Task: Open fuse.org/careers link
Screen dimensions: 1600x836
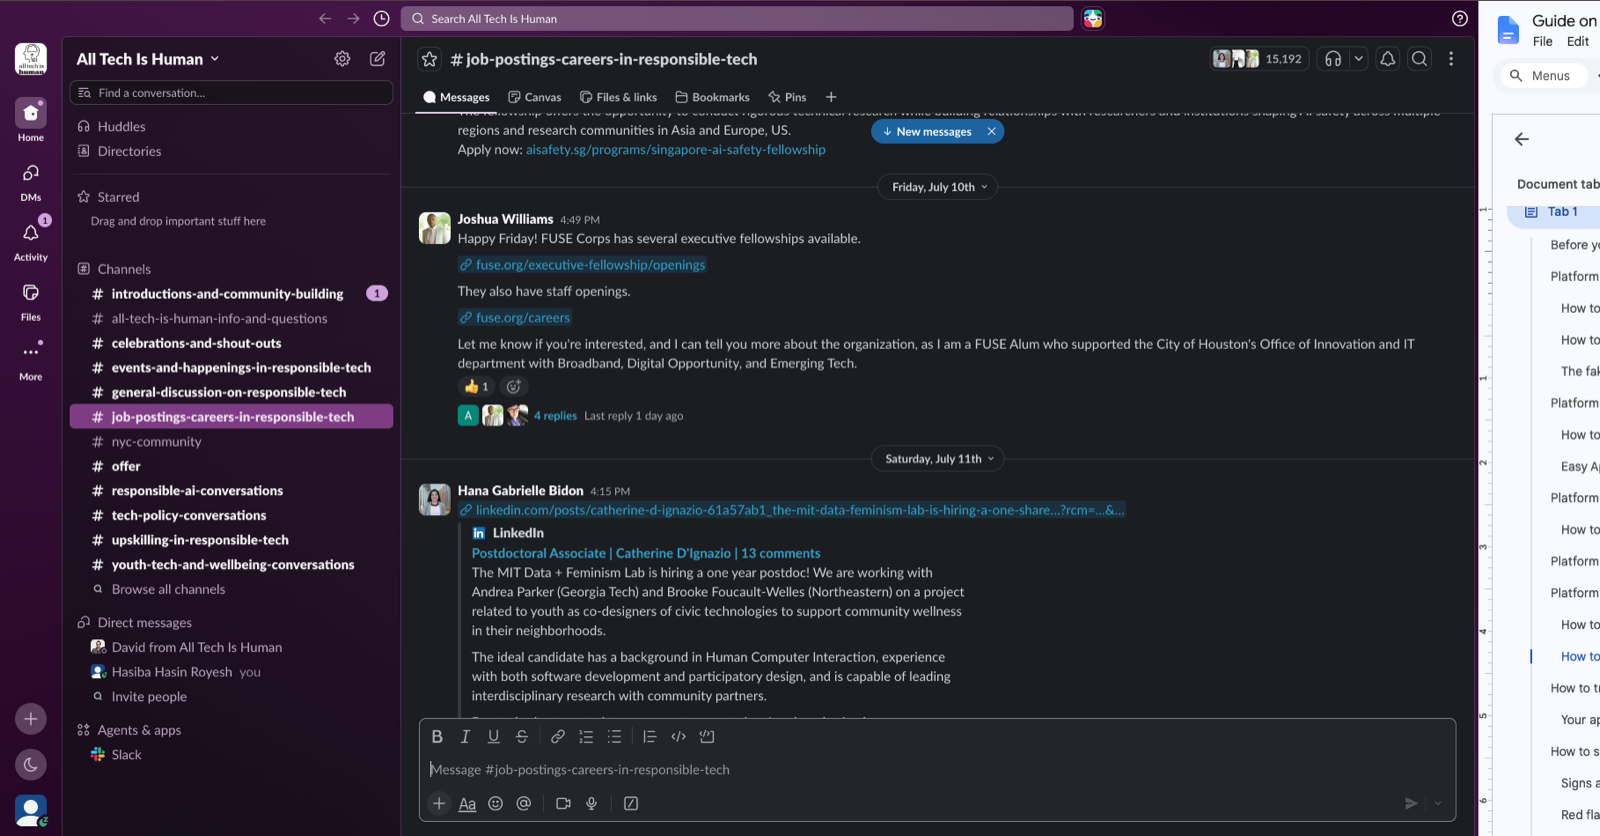Action: pyautogui.click(x=522, y=318)
